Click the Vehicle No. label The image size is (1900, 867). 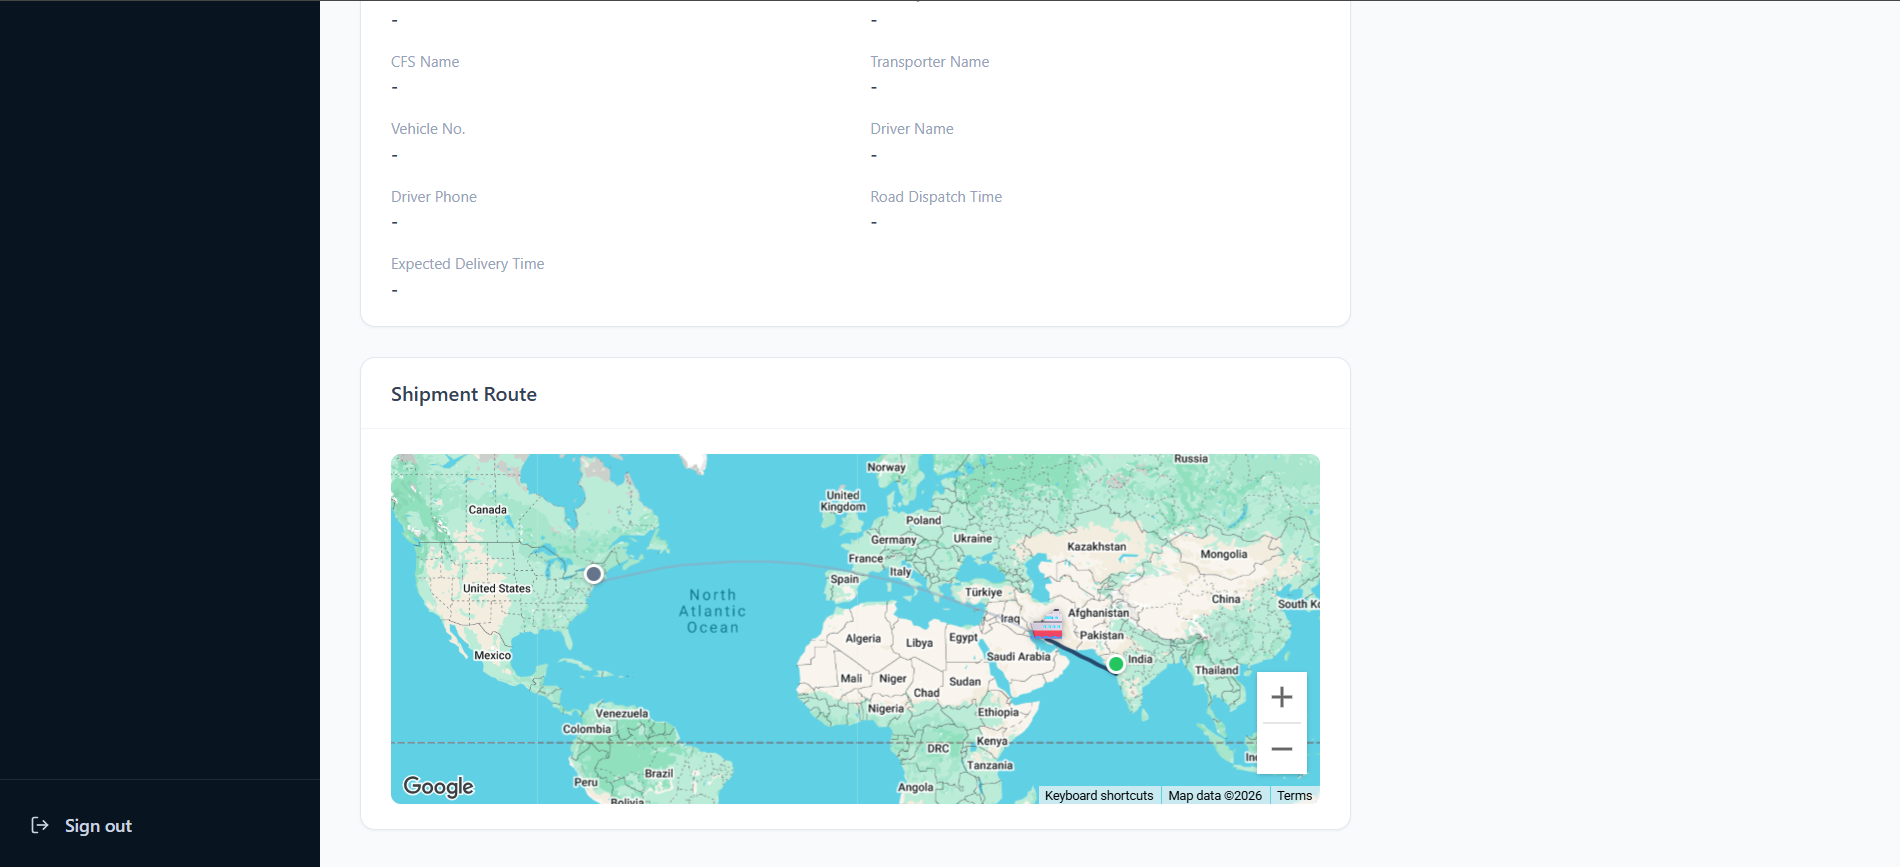pos(428,129)
